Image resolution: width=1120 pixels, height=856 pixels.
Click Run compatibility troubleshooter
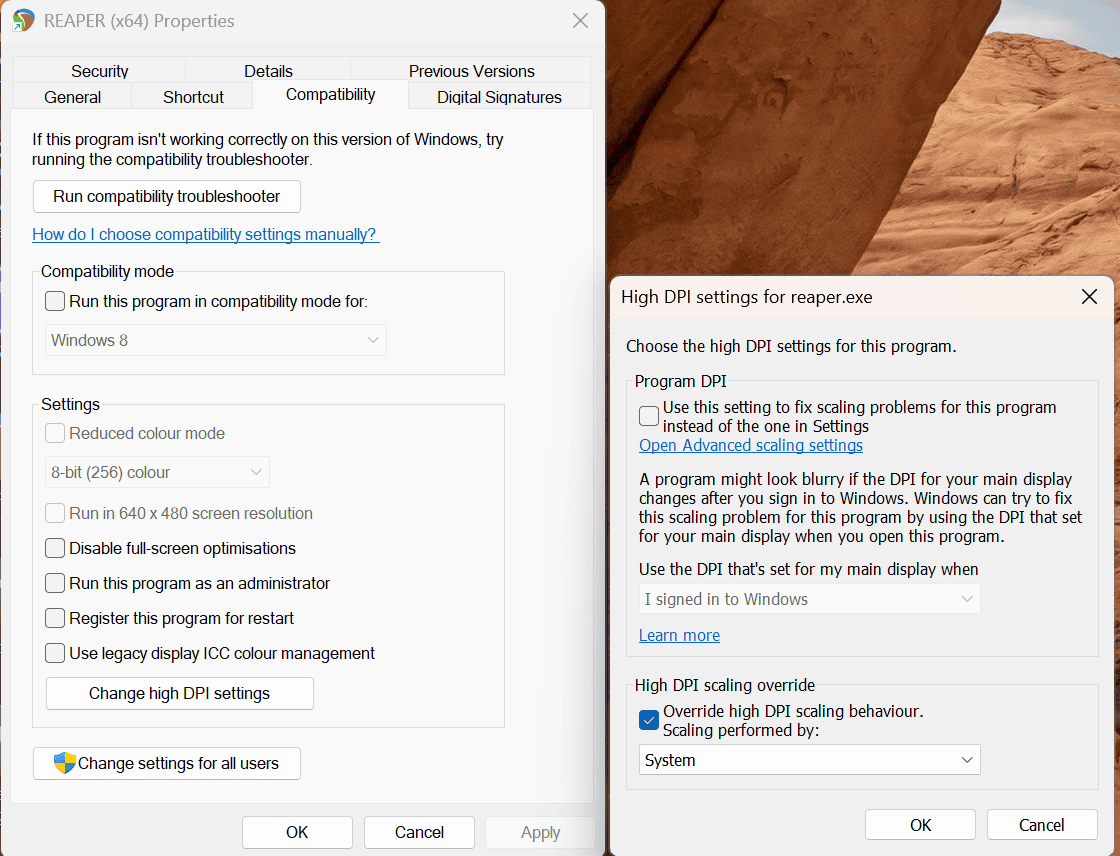point(166,196)
